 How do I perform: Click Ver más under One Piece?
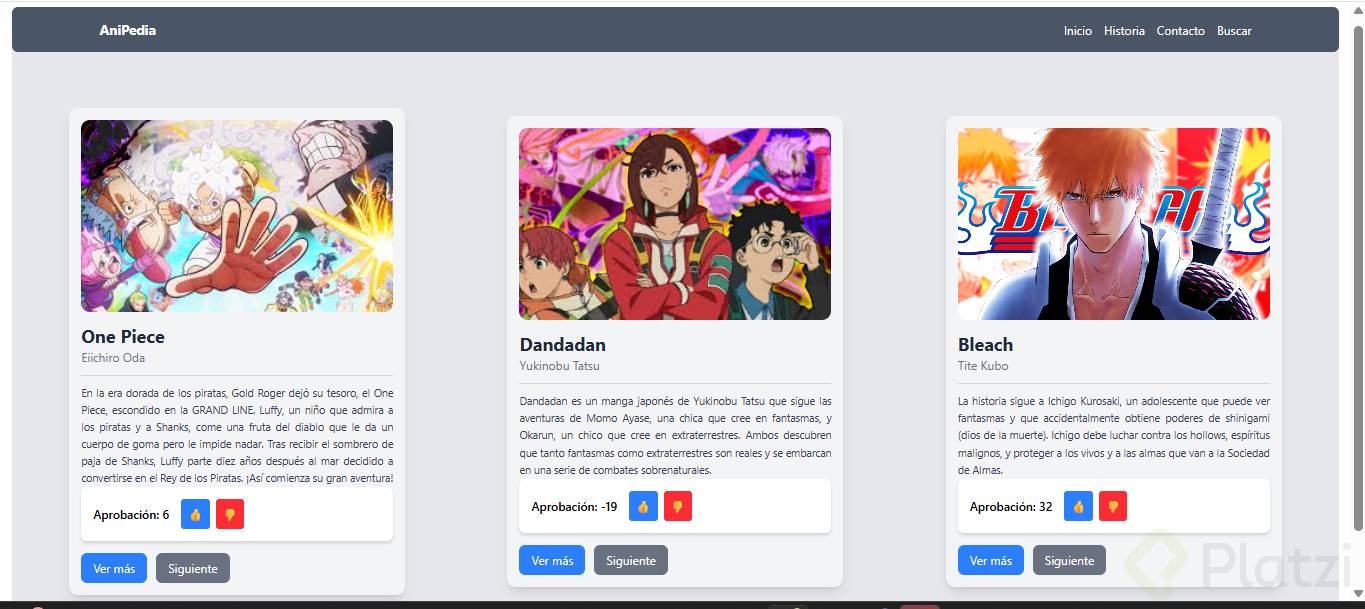(x=114, y=568)
